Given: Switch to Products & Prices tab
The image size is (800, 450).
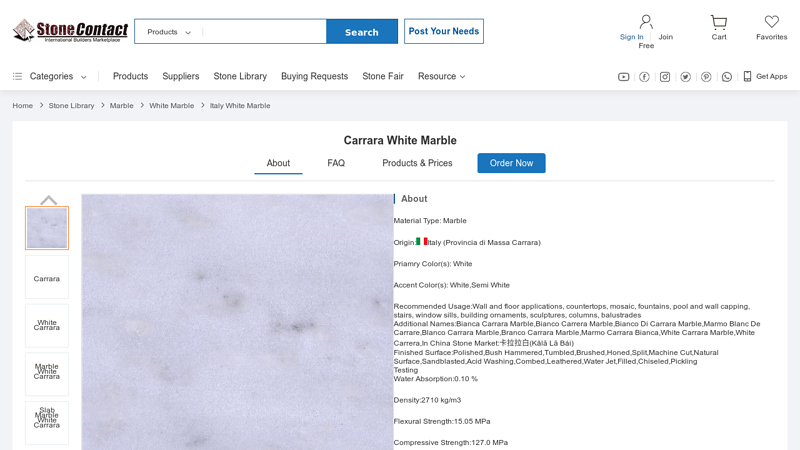Looking at the screenshot, I should (417, 163).
